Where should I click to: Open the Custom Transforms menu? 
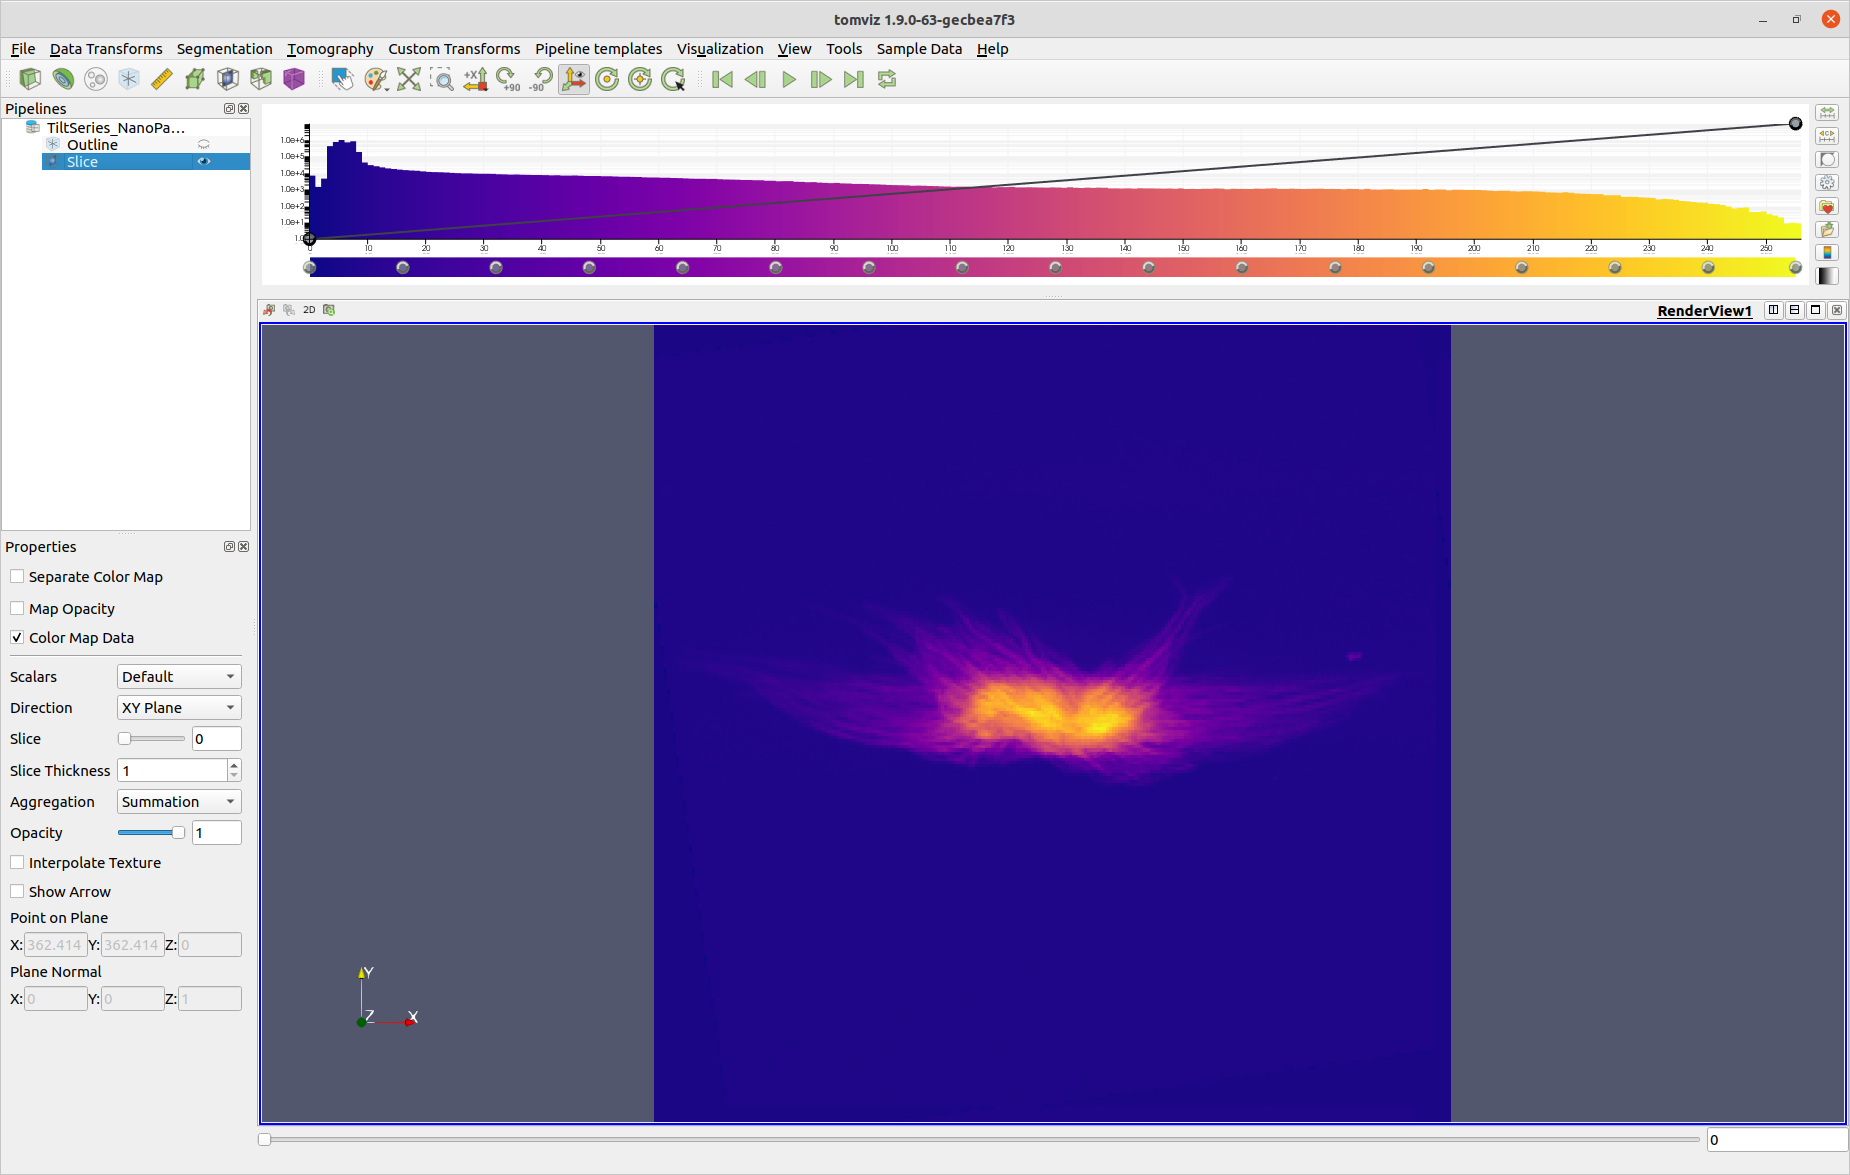(x=454, y=49)
